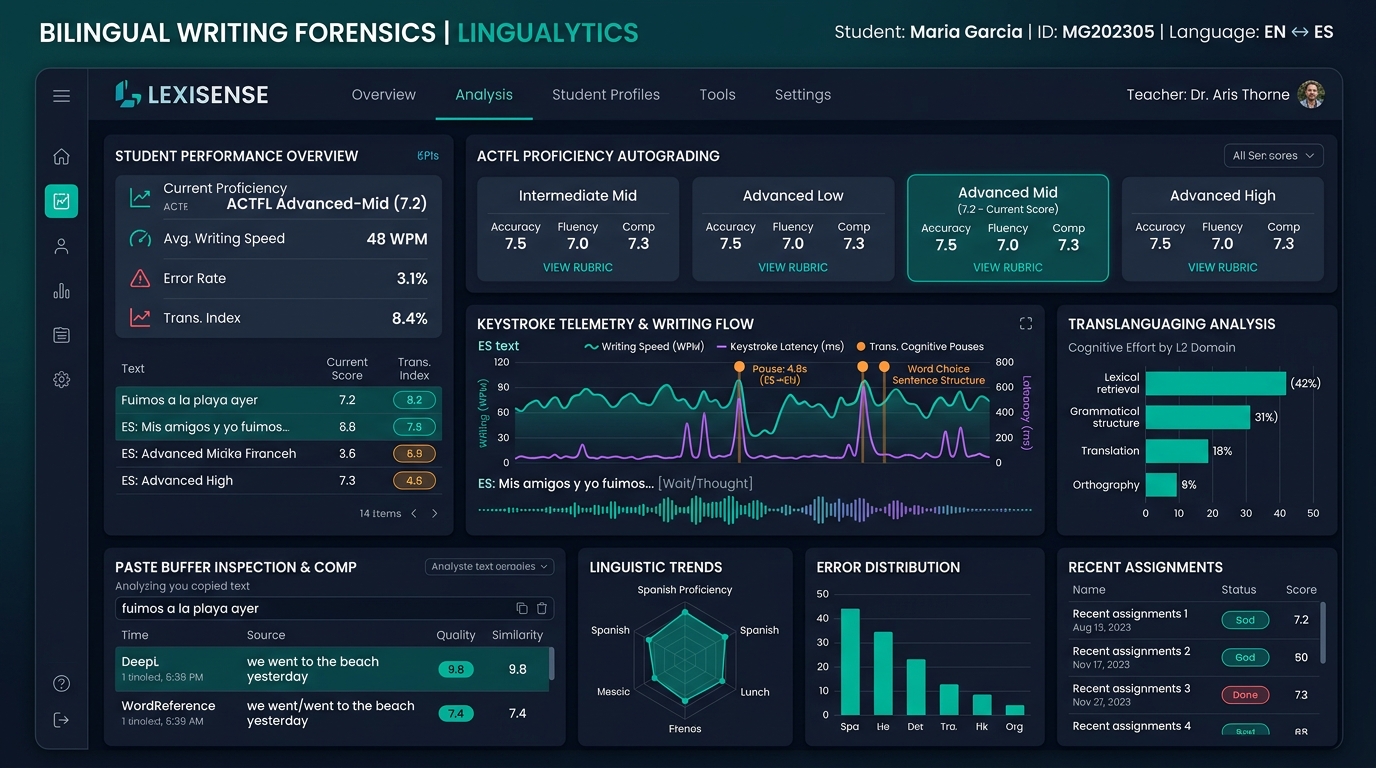Click Dr. Aris Thorne's avatar
The width and height of the screenshot is (1376, 768).
pos(1311,95)
